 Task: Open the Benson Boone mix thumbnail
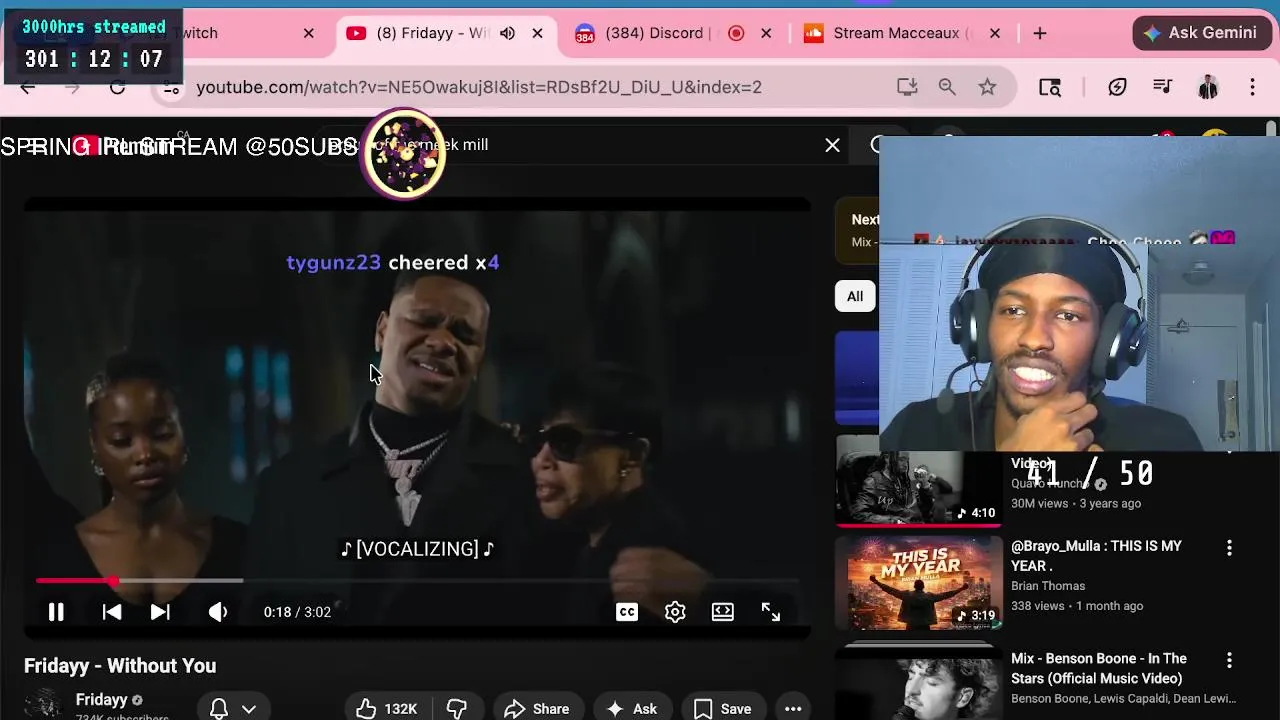tap(919, 682)
